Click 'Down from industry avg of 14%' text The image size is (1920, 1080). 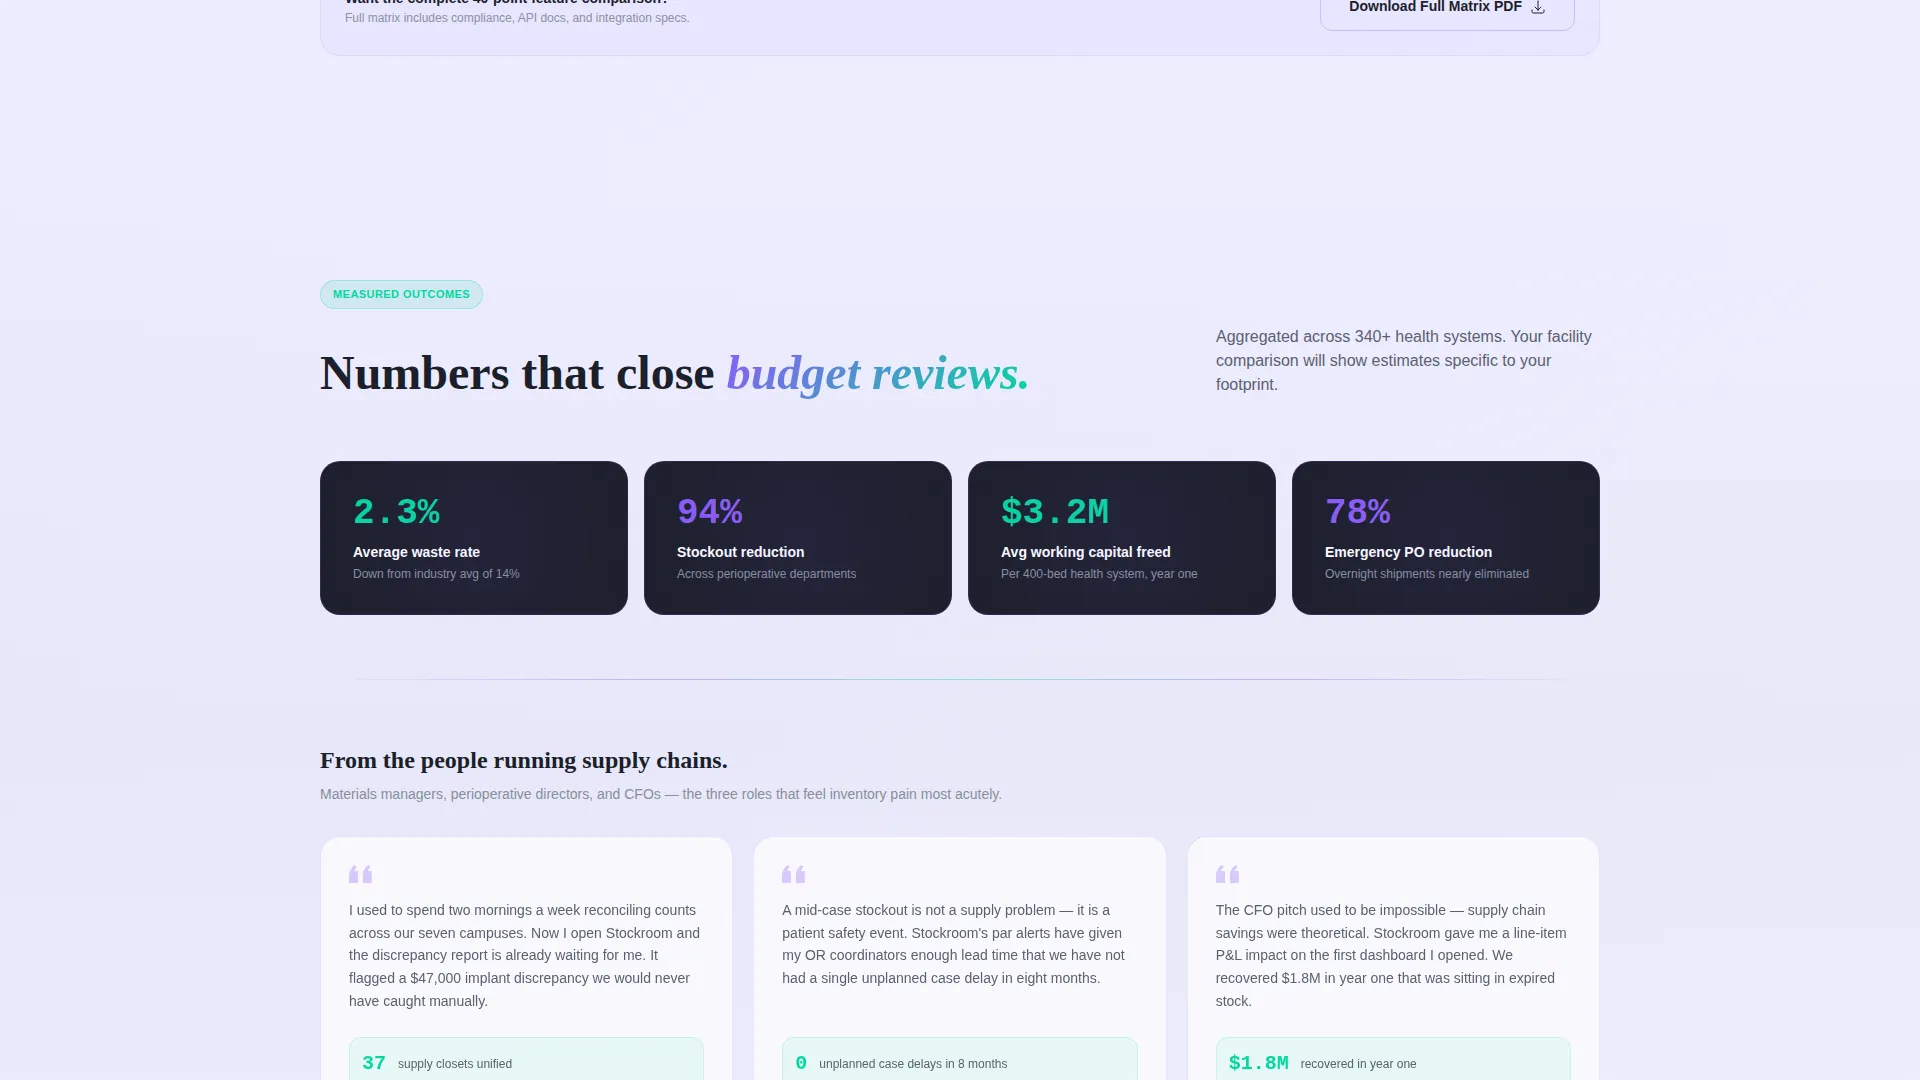click(x=436, y=574)
